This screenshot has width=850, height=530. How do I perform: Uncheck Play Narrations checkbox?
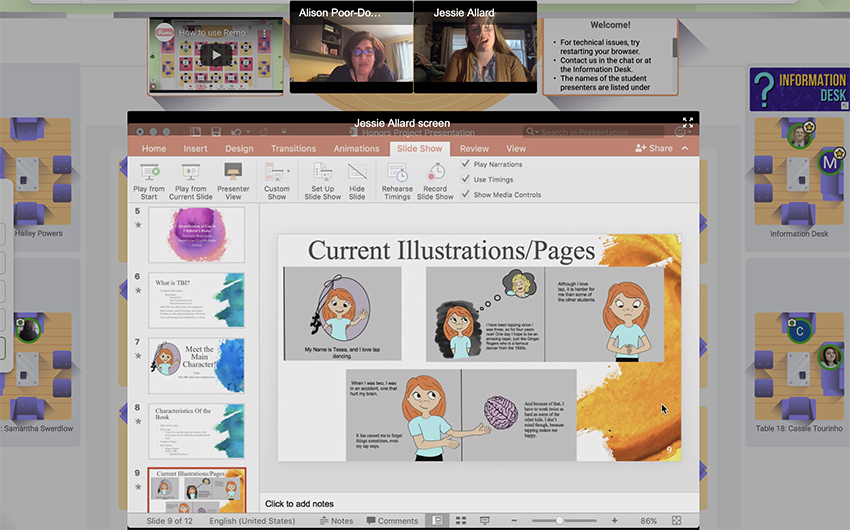pyautogui.click(x=466, y=164)
